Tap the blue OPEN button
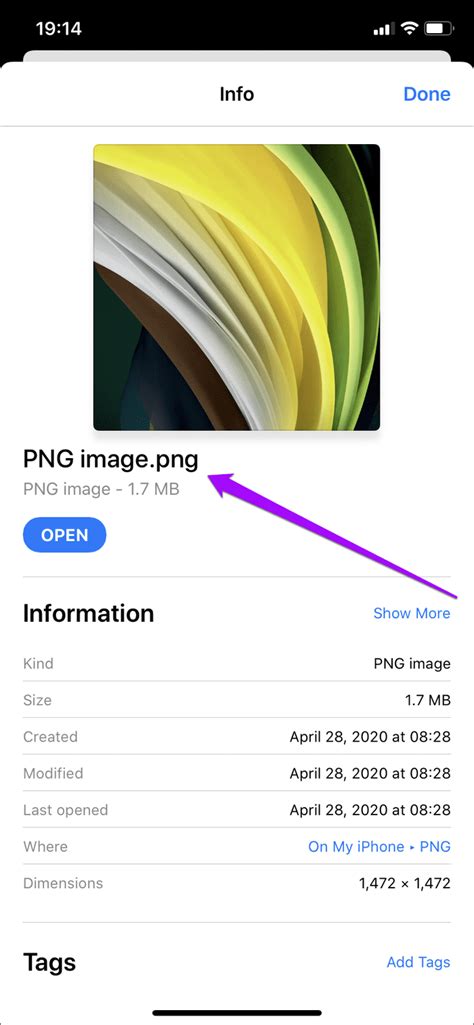The image size is (474, 1025). 65,535
